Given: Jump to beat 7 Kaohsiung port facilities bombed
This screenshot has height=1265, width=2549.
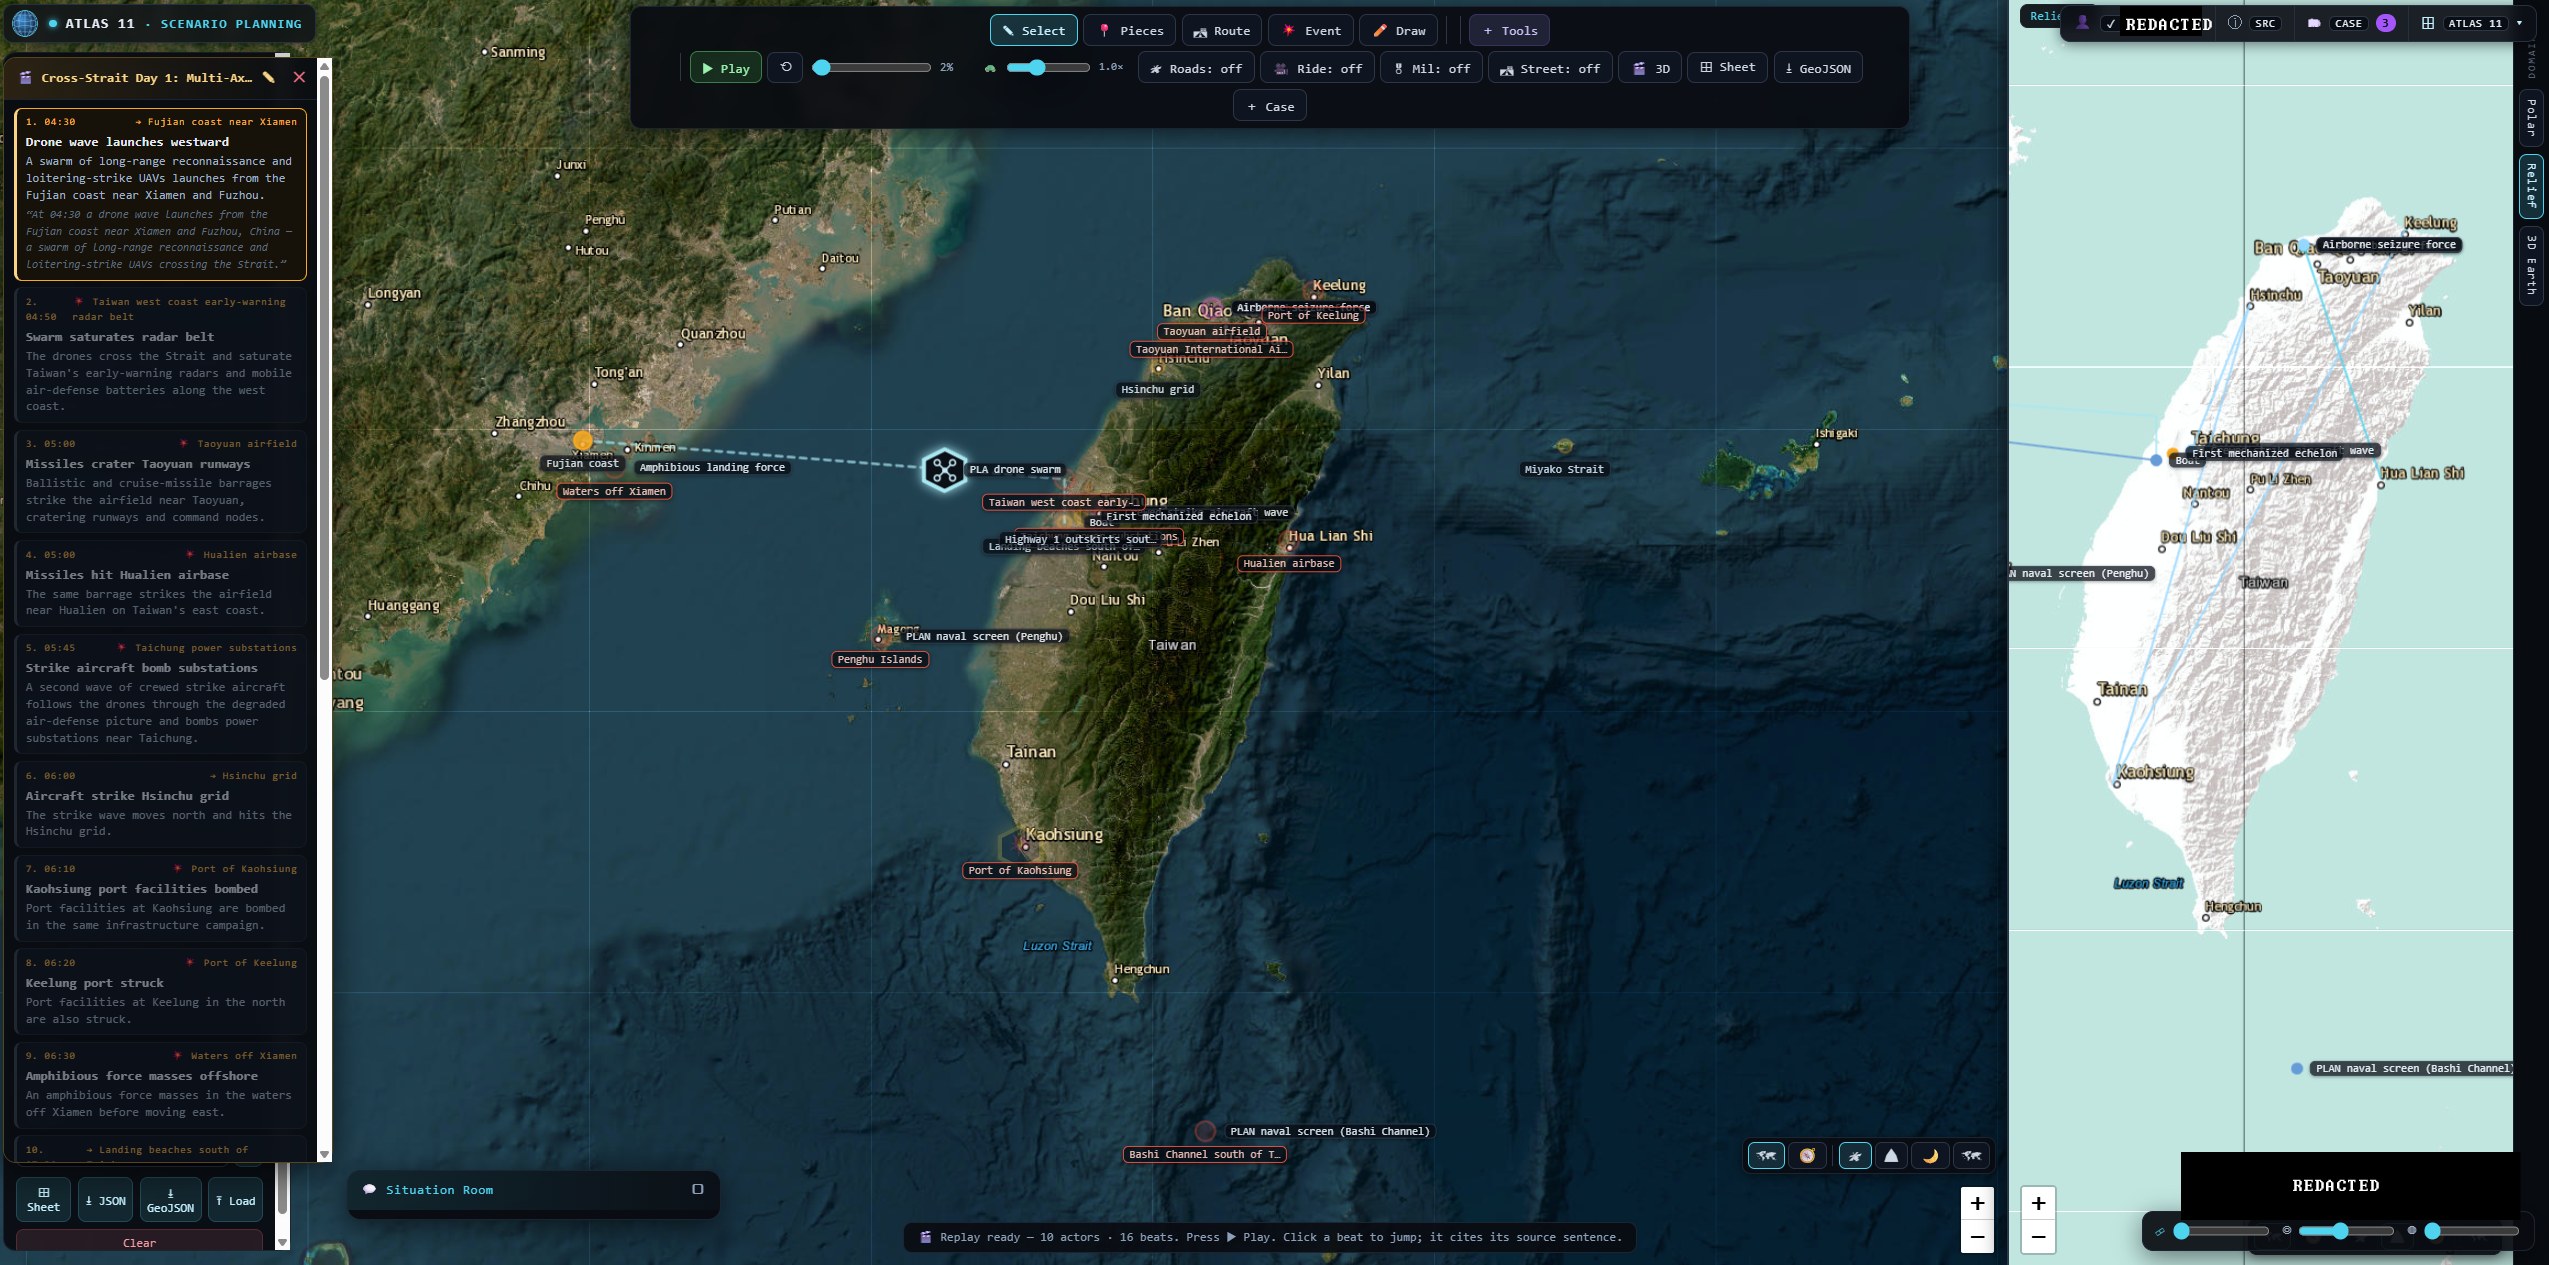Looking at the screenshot, I should click(x=160, y=898).
